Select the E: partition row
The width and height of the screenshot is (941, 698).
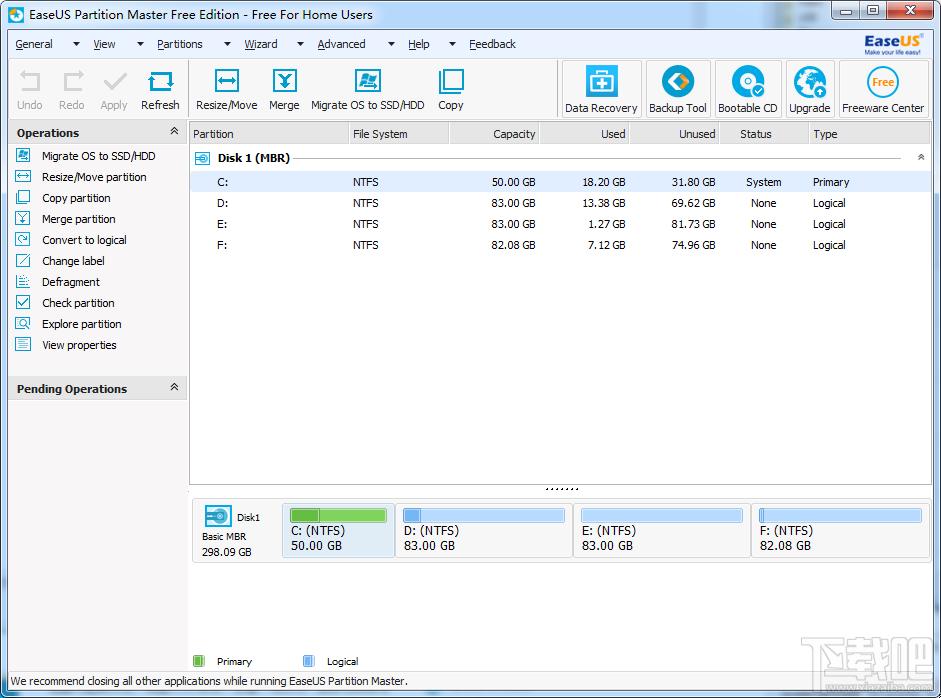pyautogui.click(x=560, y=224)
